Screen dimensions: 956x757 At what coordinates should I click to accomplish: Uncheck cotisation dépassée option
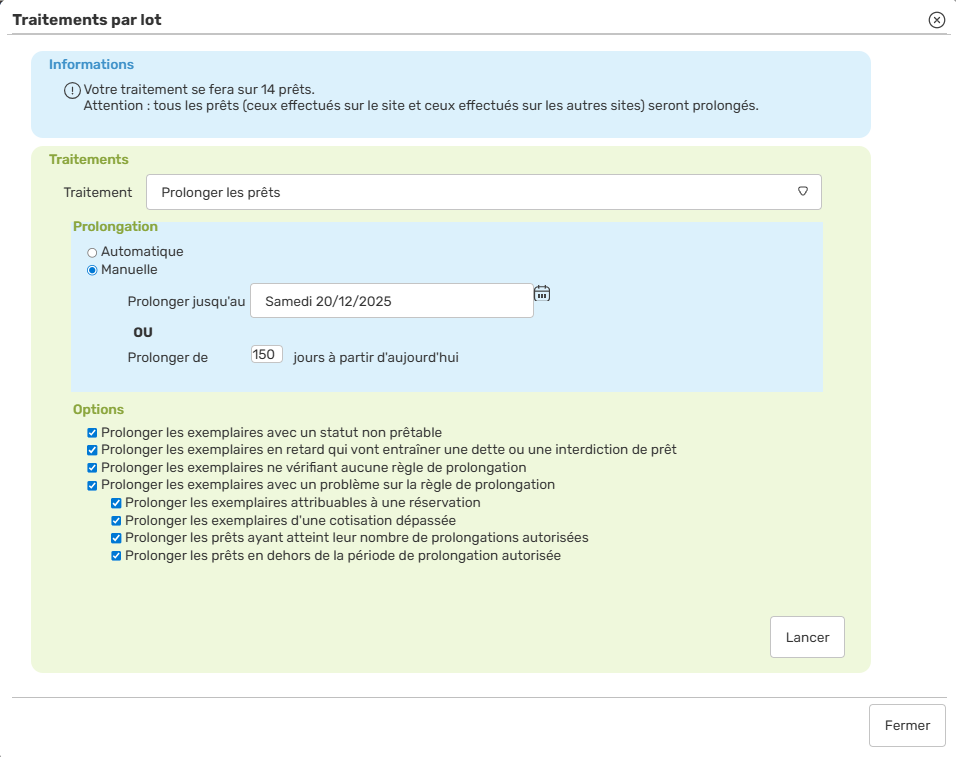click(x=116, y=521)
